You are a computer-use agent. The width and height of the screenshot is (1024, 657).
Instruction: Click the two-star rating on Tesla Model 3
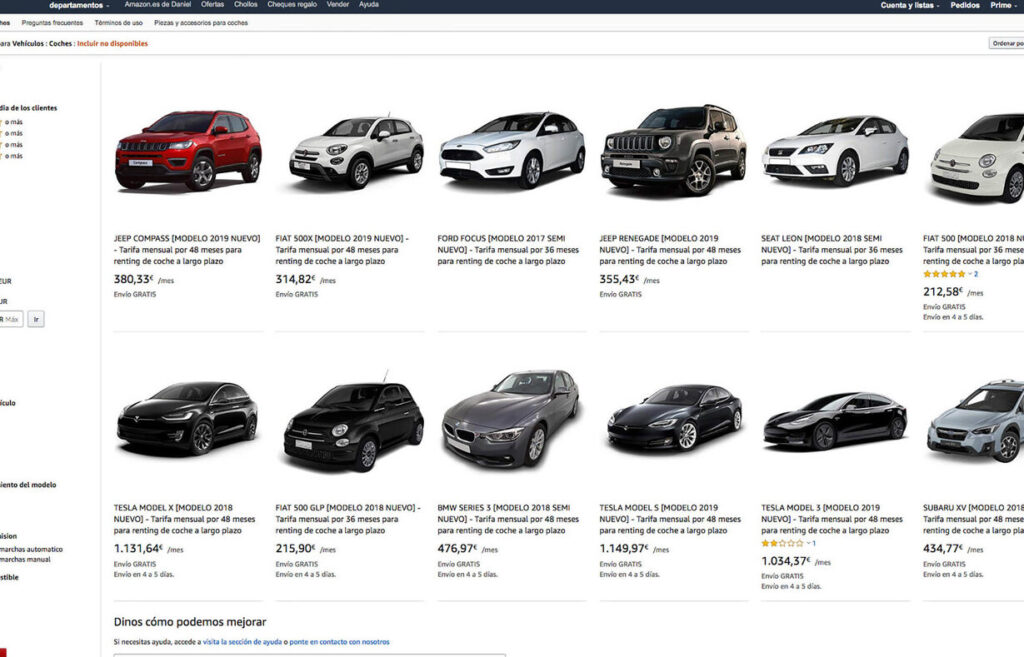tap(782, 543)
